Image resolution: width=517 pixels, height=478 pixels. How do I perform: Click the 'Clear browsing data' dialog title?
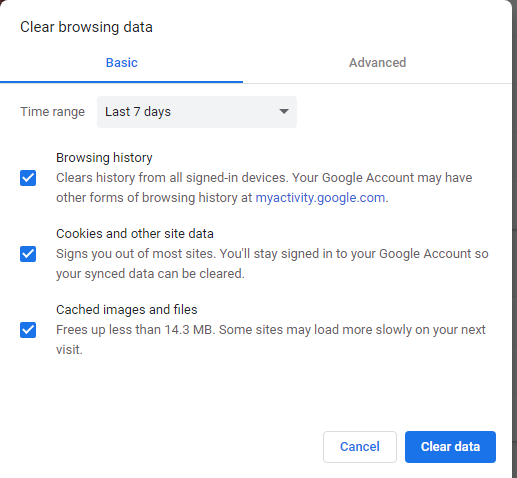click(86, 27)
